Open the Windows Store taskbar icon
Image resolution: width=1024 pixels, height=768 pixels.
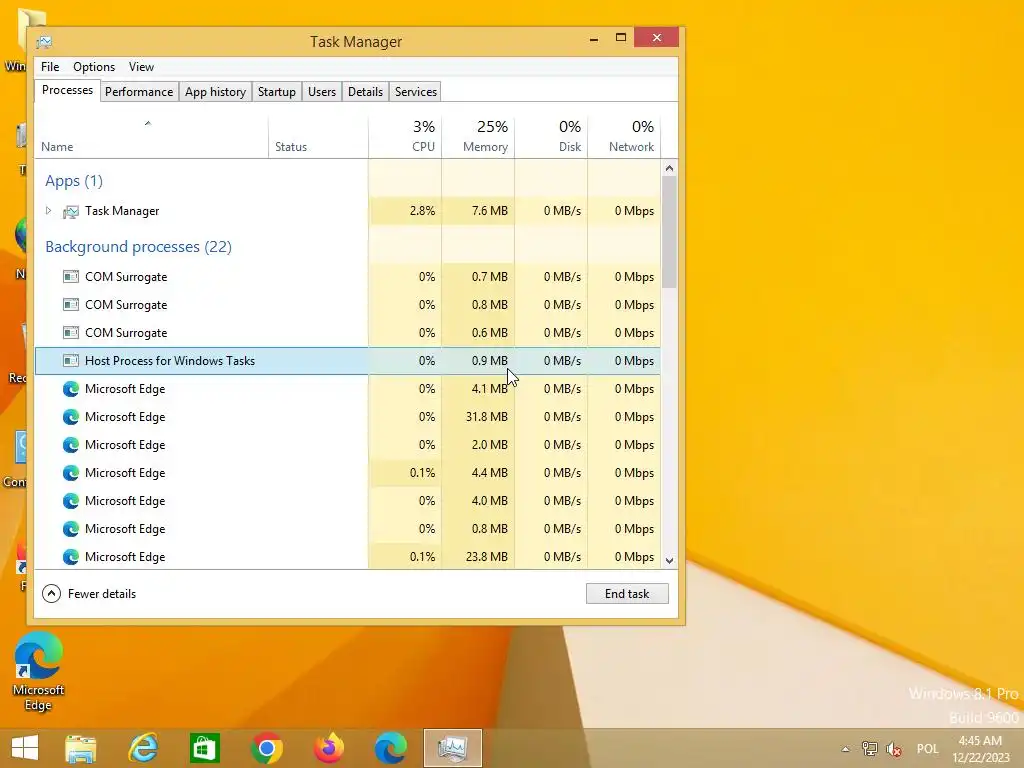point(204,748)
